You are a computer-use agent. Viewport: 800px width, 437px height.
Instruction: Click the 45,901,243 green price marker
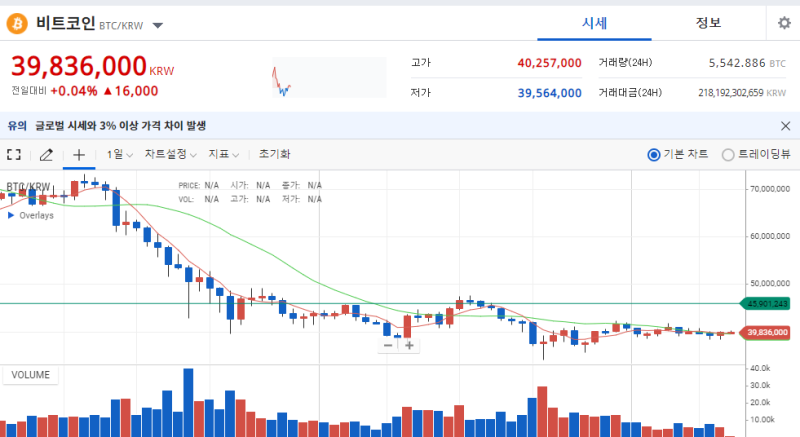[x=767, y=304]
